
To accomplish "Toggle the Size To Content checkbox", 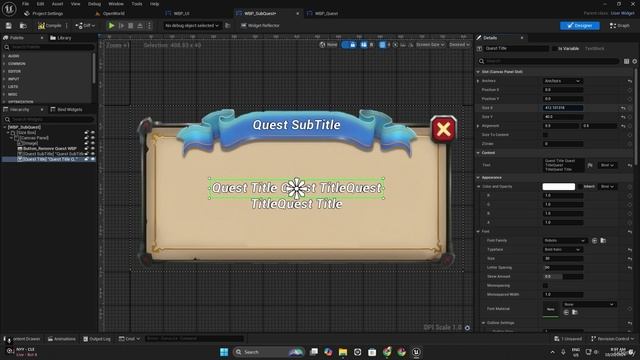I will pos(545,135).
